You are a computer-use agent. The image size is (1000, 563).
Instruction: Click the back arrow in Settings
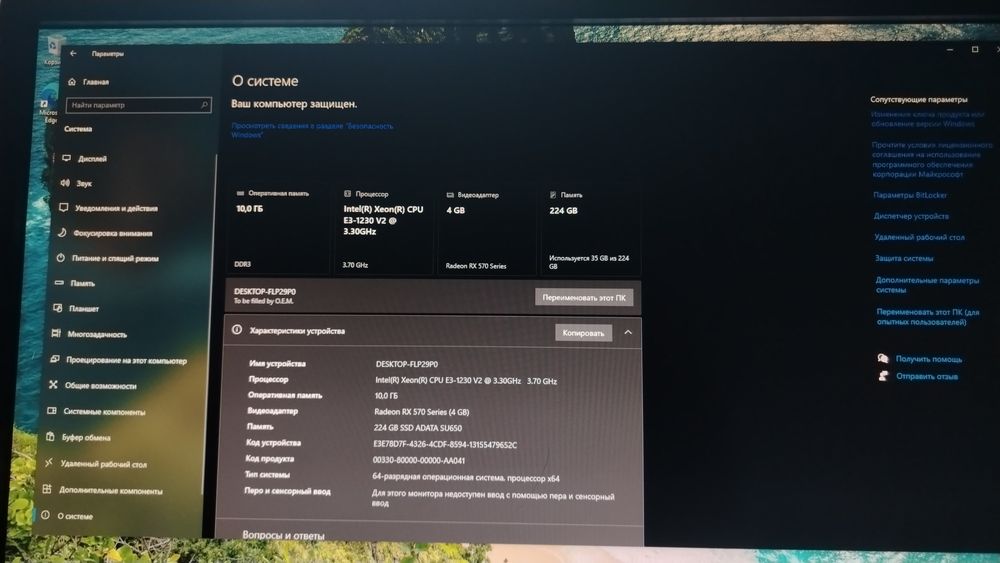click(73, 54)
